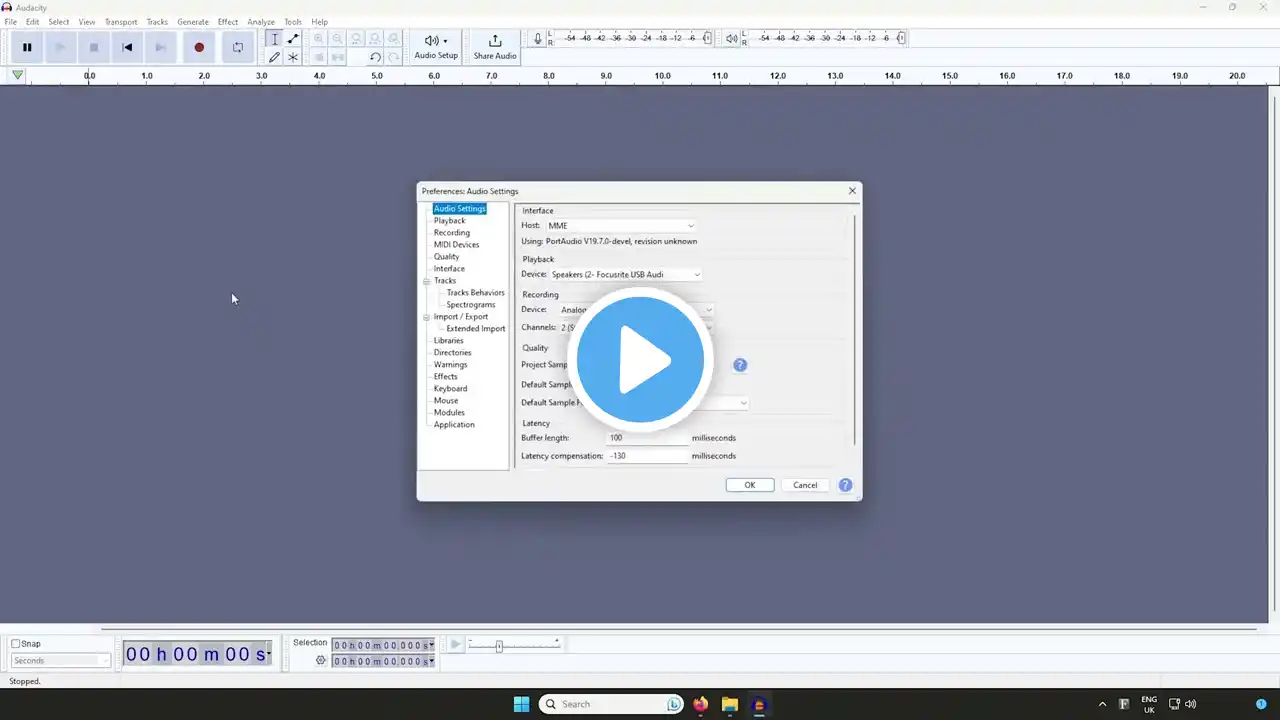The image size is (1280, 720).
Task: Click the blue help icon beside Cancel
Action: 845,485
